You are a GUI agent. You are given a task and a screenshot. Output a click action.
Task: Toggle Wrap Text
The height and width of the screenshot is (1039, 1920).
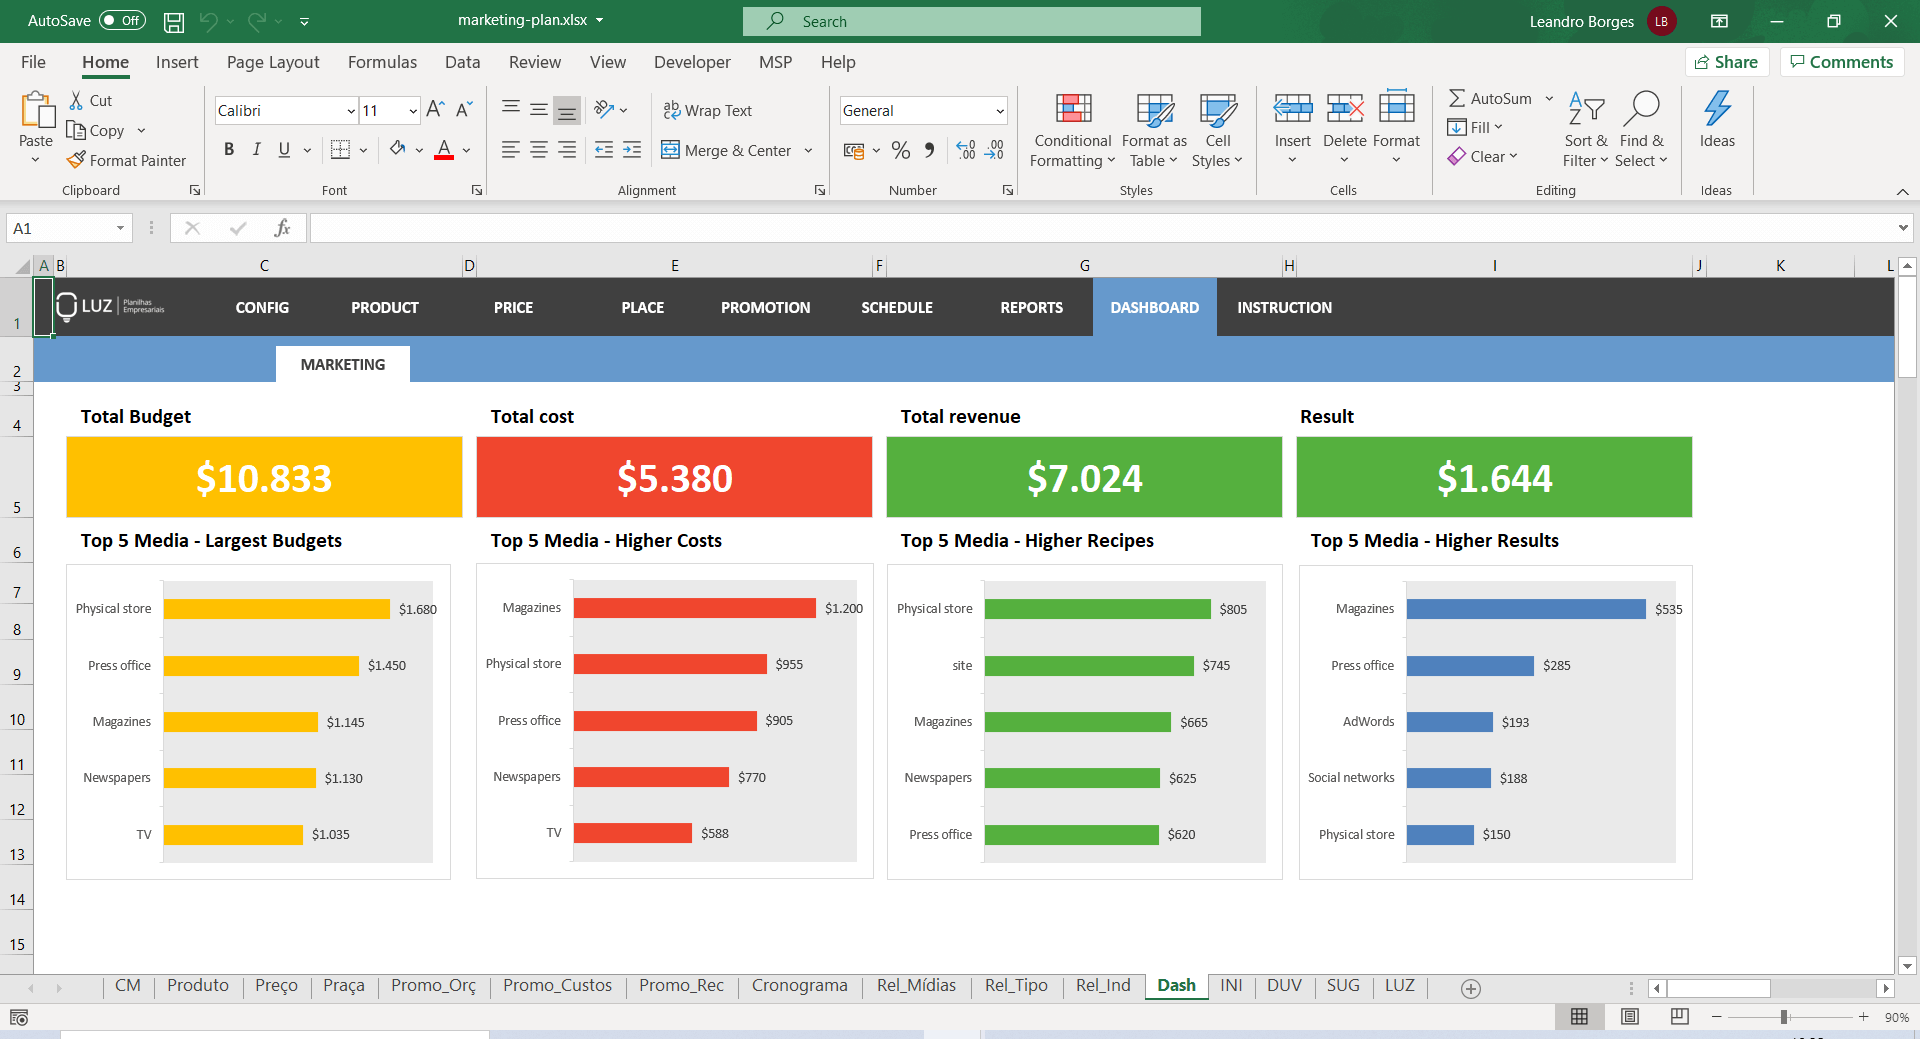707,111
